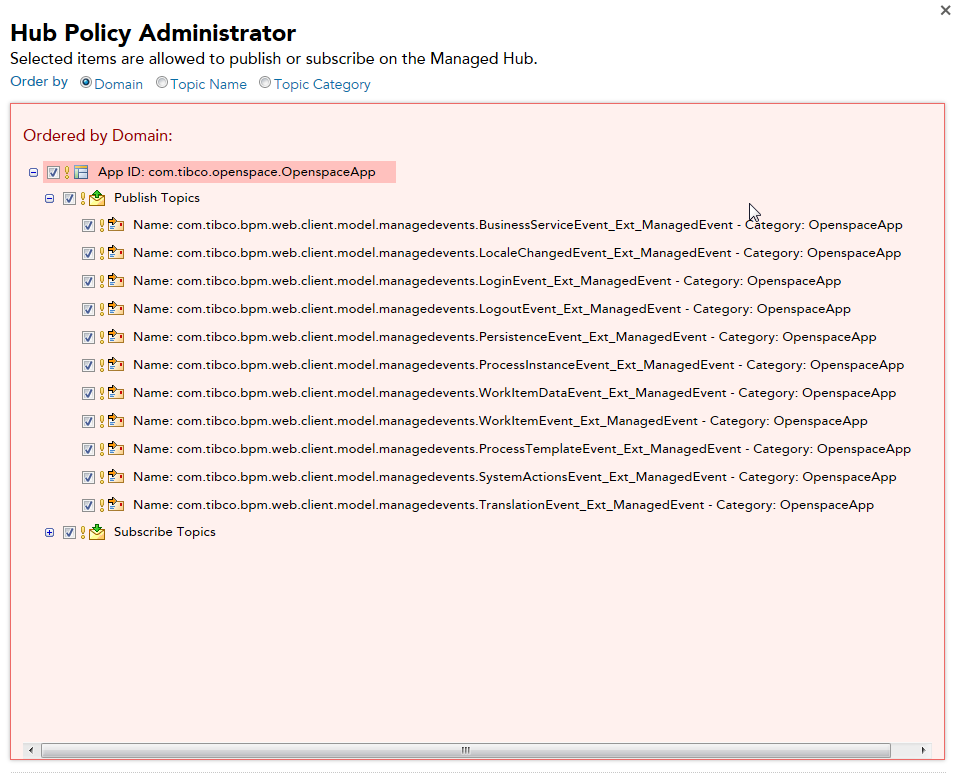Toggle checkbox for LocaleChangedEvent topic
Viewport: 957px width, 782px height.
tap(88, 253)
